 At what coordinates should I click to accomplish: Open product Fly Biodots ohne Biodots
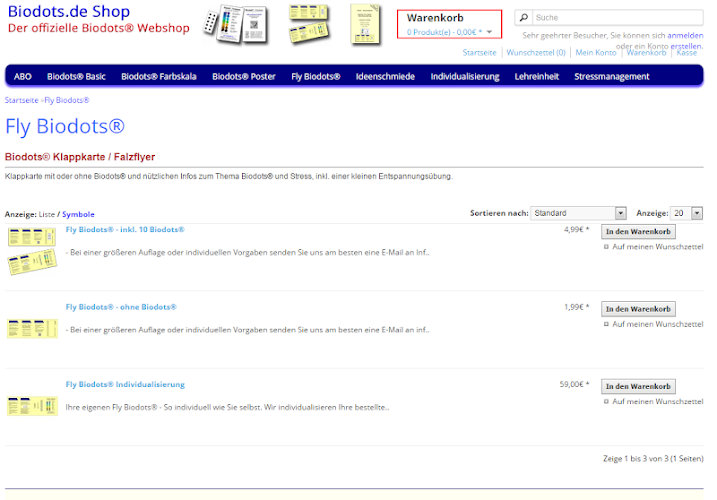pyautogui.click(x=121, y=307)
